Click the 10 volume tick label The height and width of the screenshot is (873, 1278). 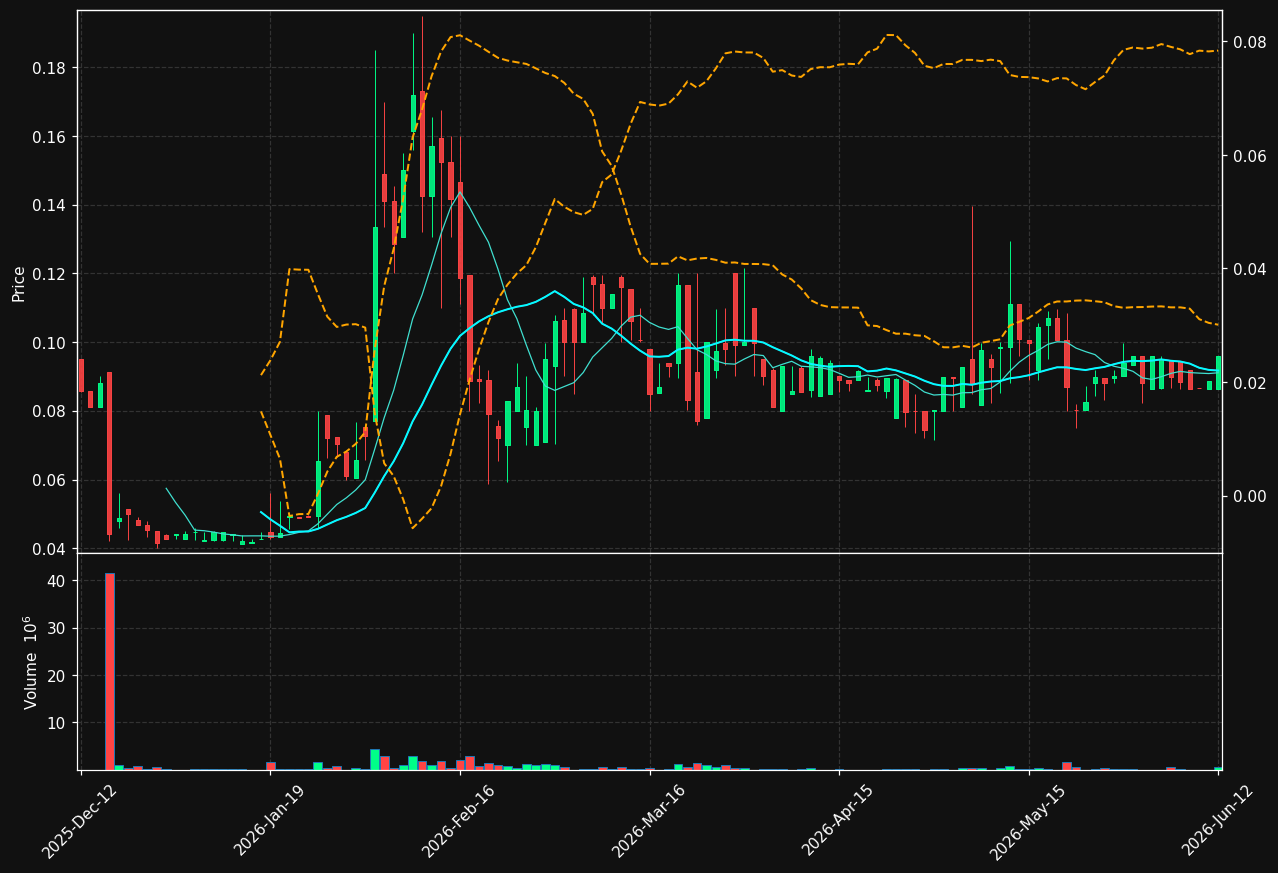point(58,723)
